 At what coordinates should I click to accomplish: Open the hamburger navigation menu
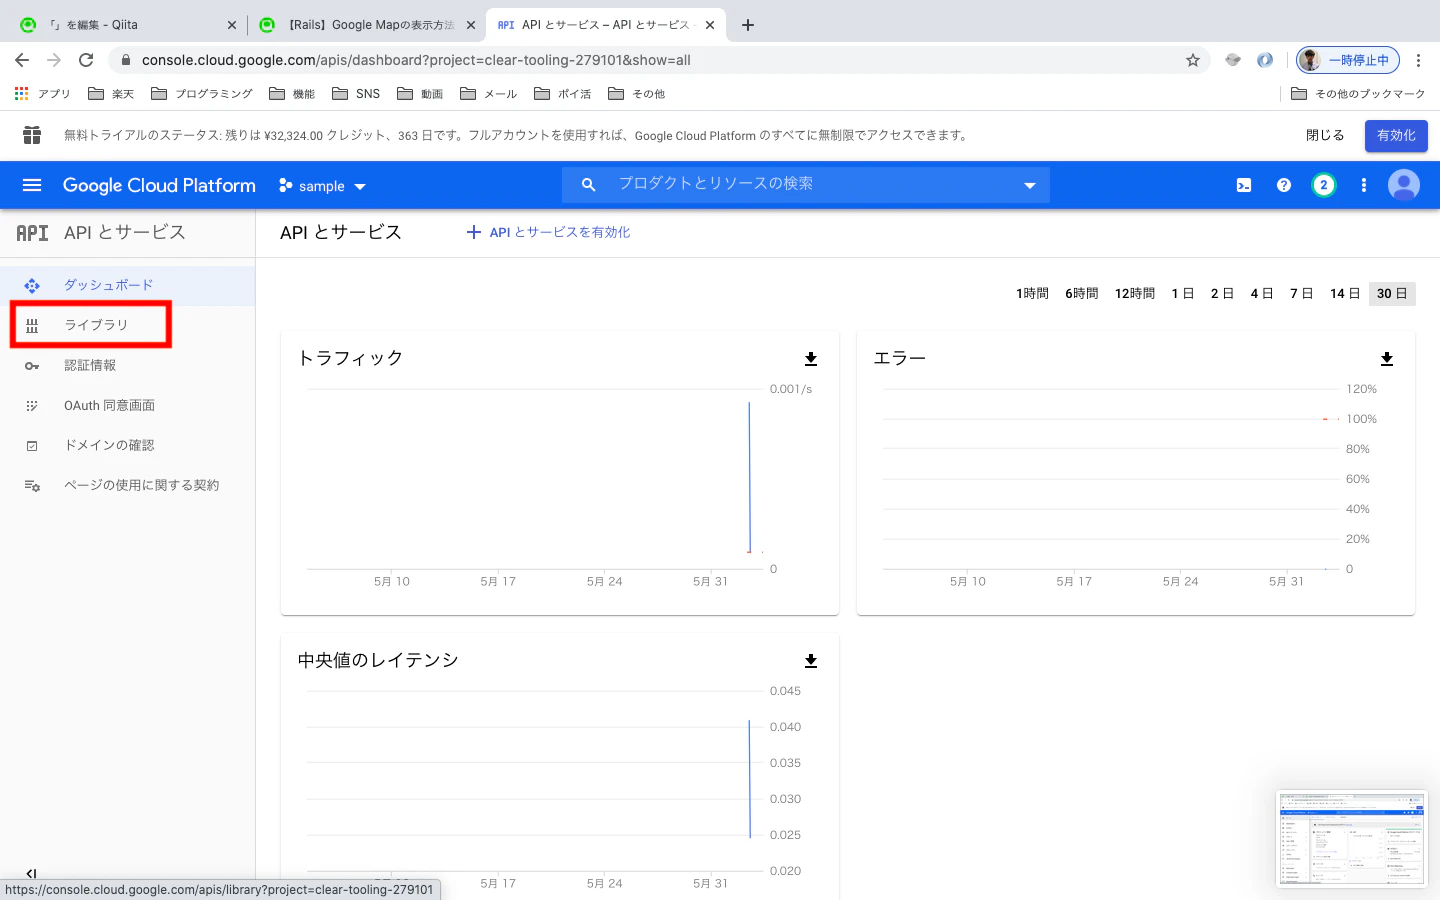(x=32, y=185)
